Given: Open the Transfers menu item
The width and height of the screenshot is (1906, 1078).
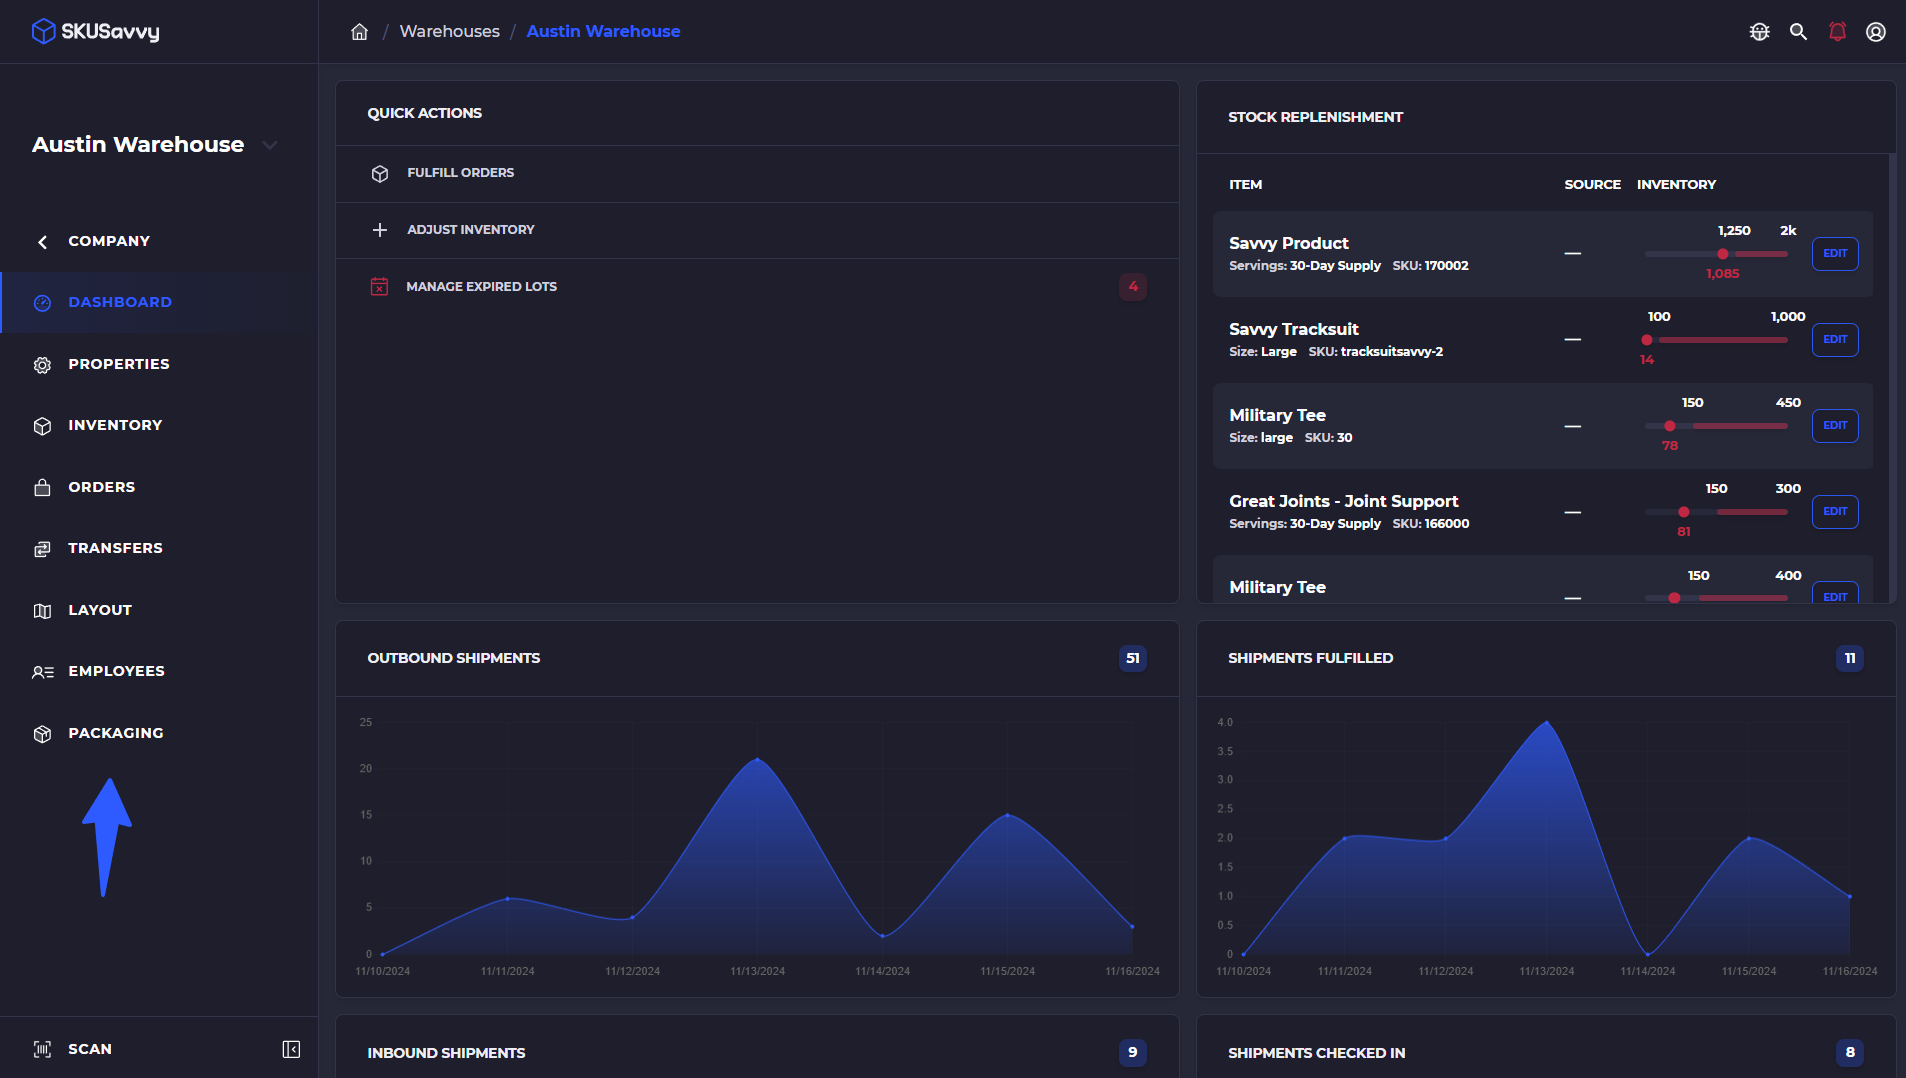Looking at the screenshot, I should [x=159, y=548].
